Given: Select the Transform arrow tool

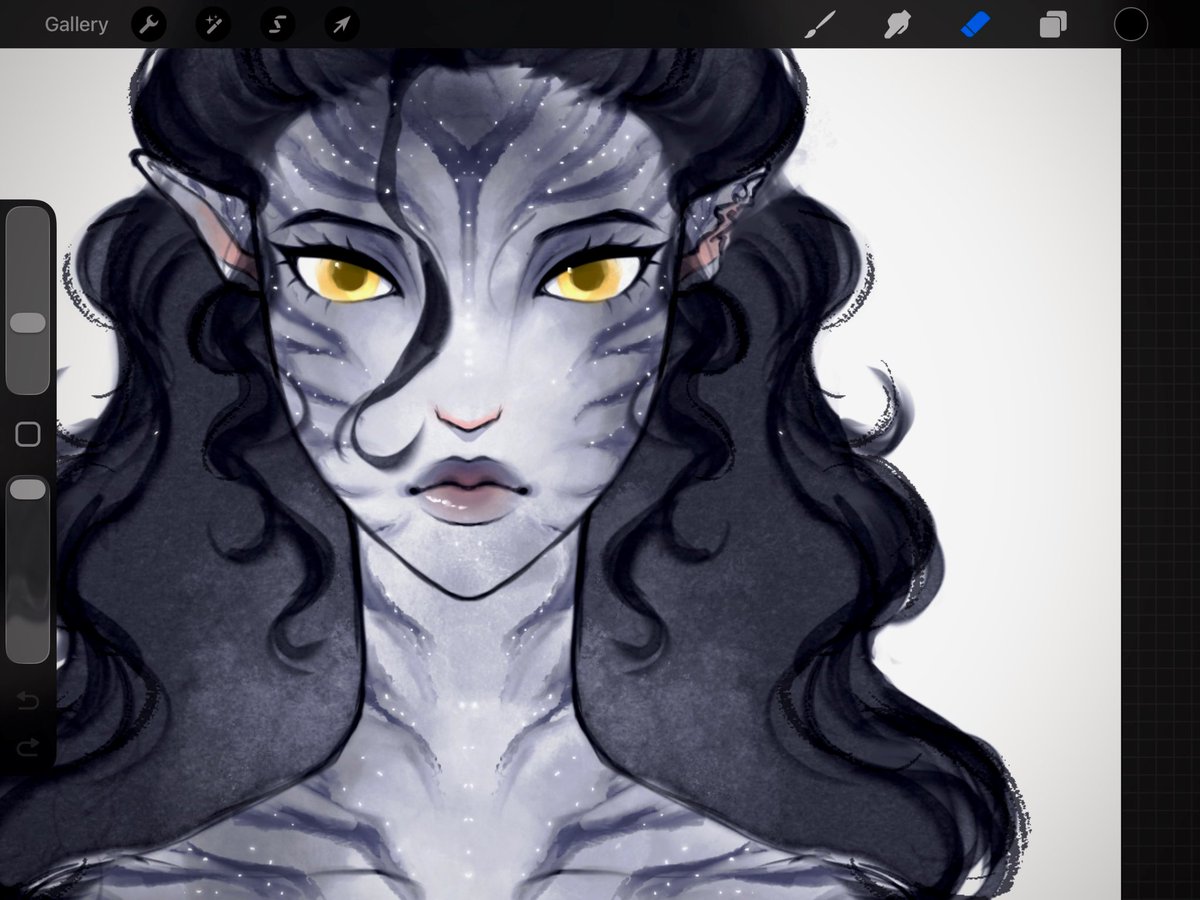Looking at the screenshot, I should (340, 23).
